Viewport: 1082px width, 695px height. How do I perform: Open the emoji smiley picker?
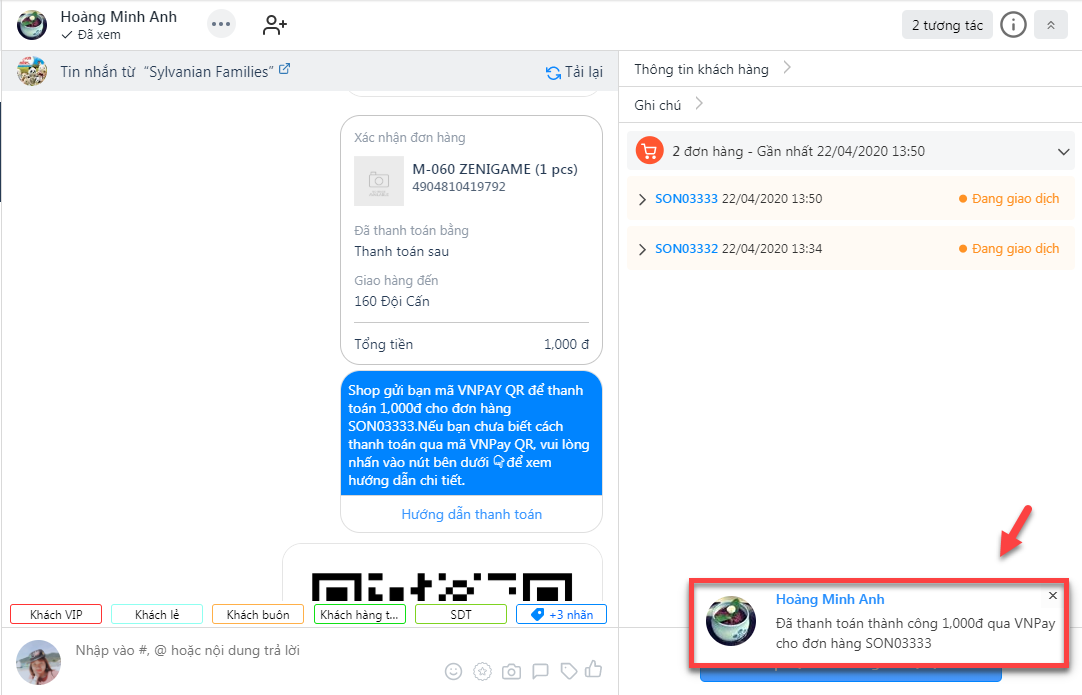click(x=453, y=671)
